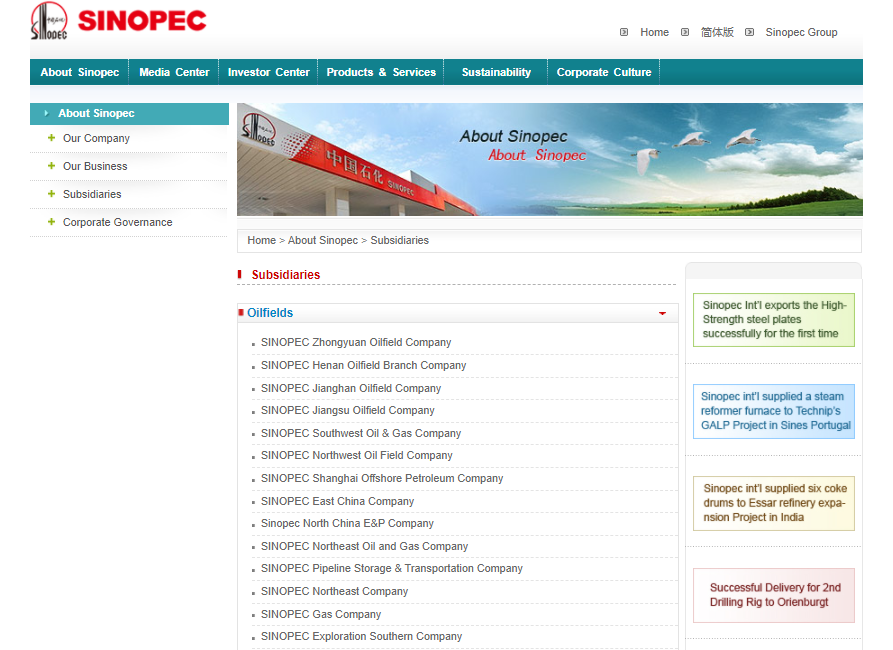The width and height of the screenshot is (893, 650).
Task: Go to Home link in top right
Action: [x=654, y=32]
